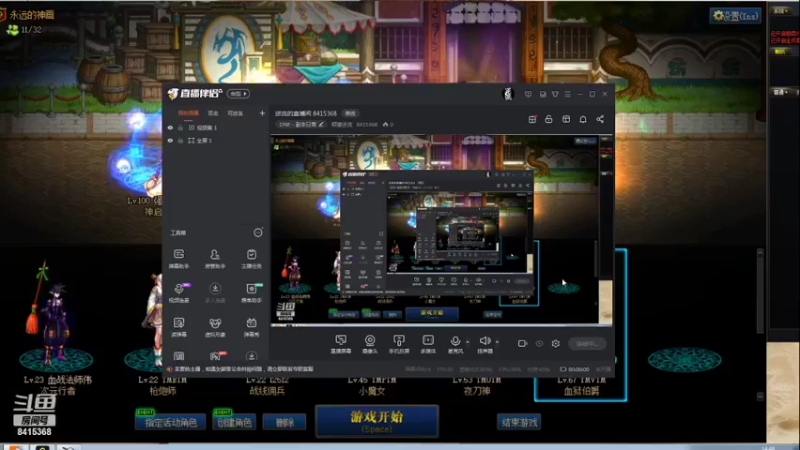Expand the speaker volume arrow
Screen dimensions: 800x450
pos(497,342)
